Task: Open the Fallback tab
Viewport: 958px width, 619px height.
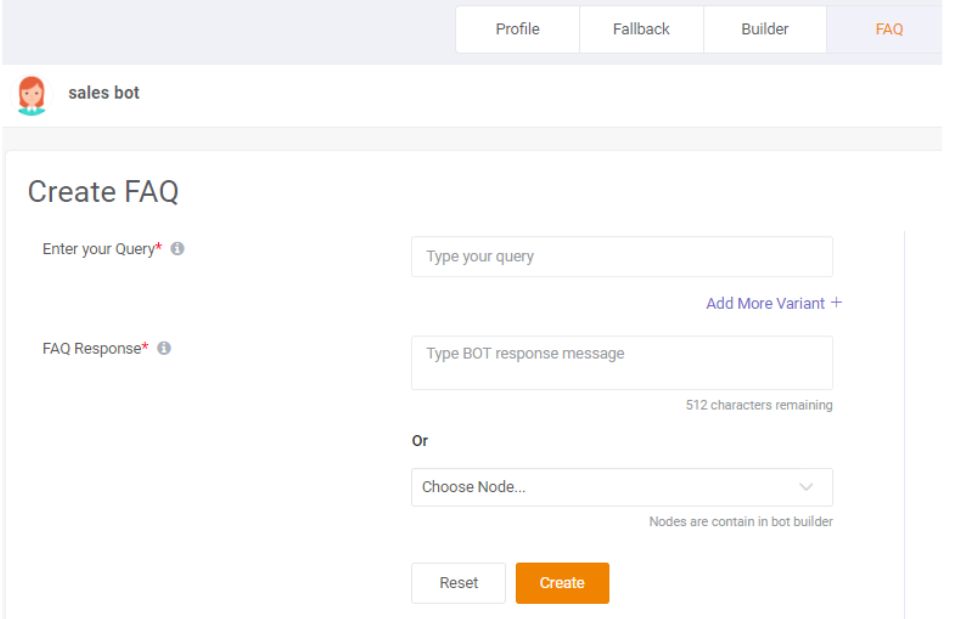Action: [642, 29]
